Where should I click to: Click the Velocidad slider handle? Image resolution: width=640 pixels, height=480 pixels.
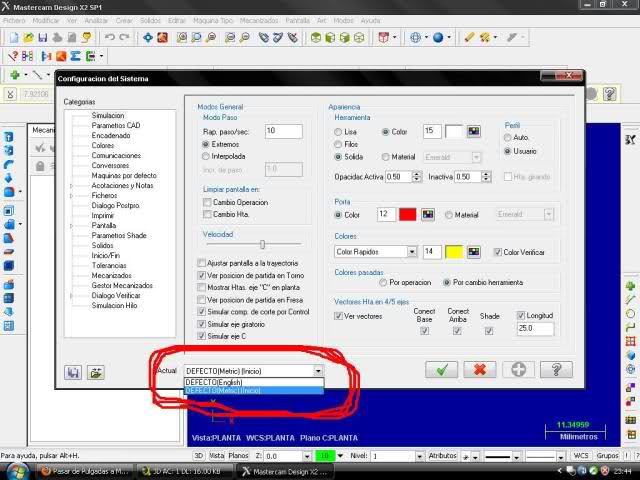[262, 244]
